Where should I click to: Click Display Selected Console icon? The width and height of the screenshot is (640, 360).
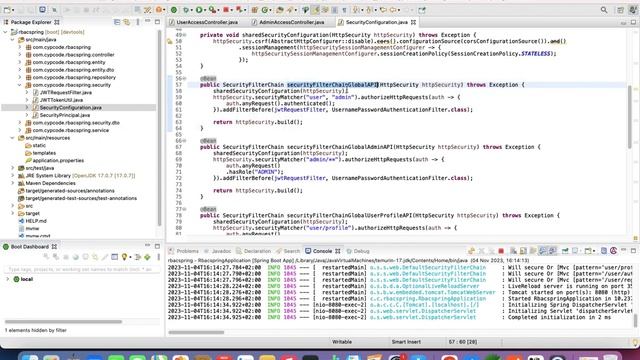click(576, 251)
